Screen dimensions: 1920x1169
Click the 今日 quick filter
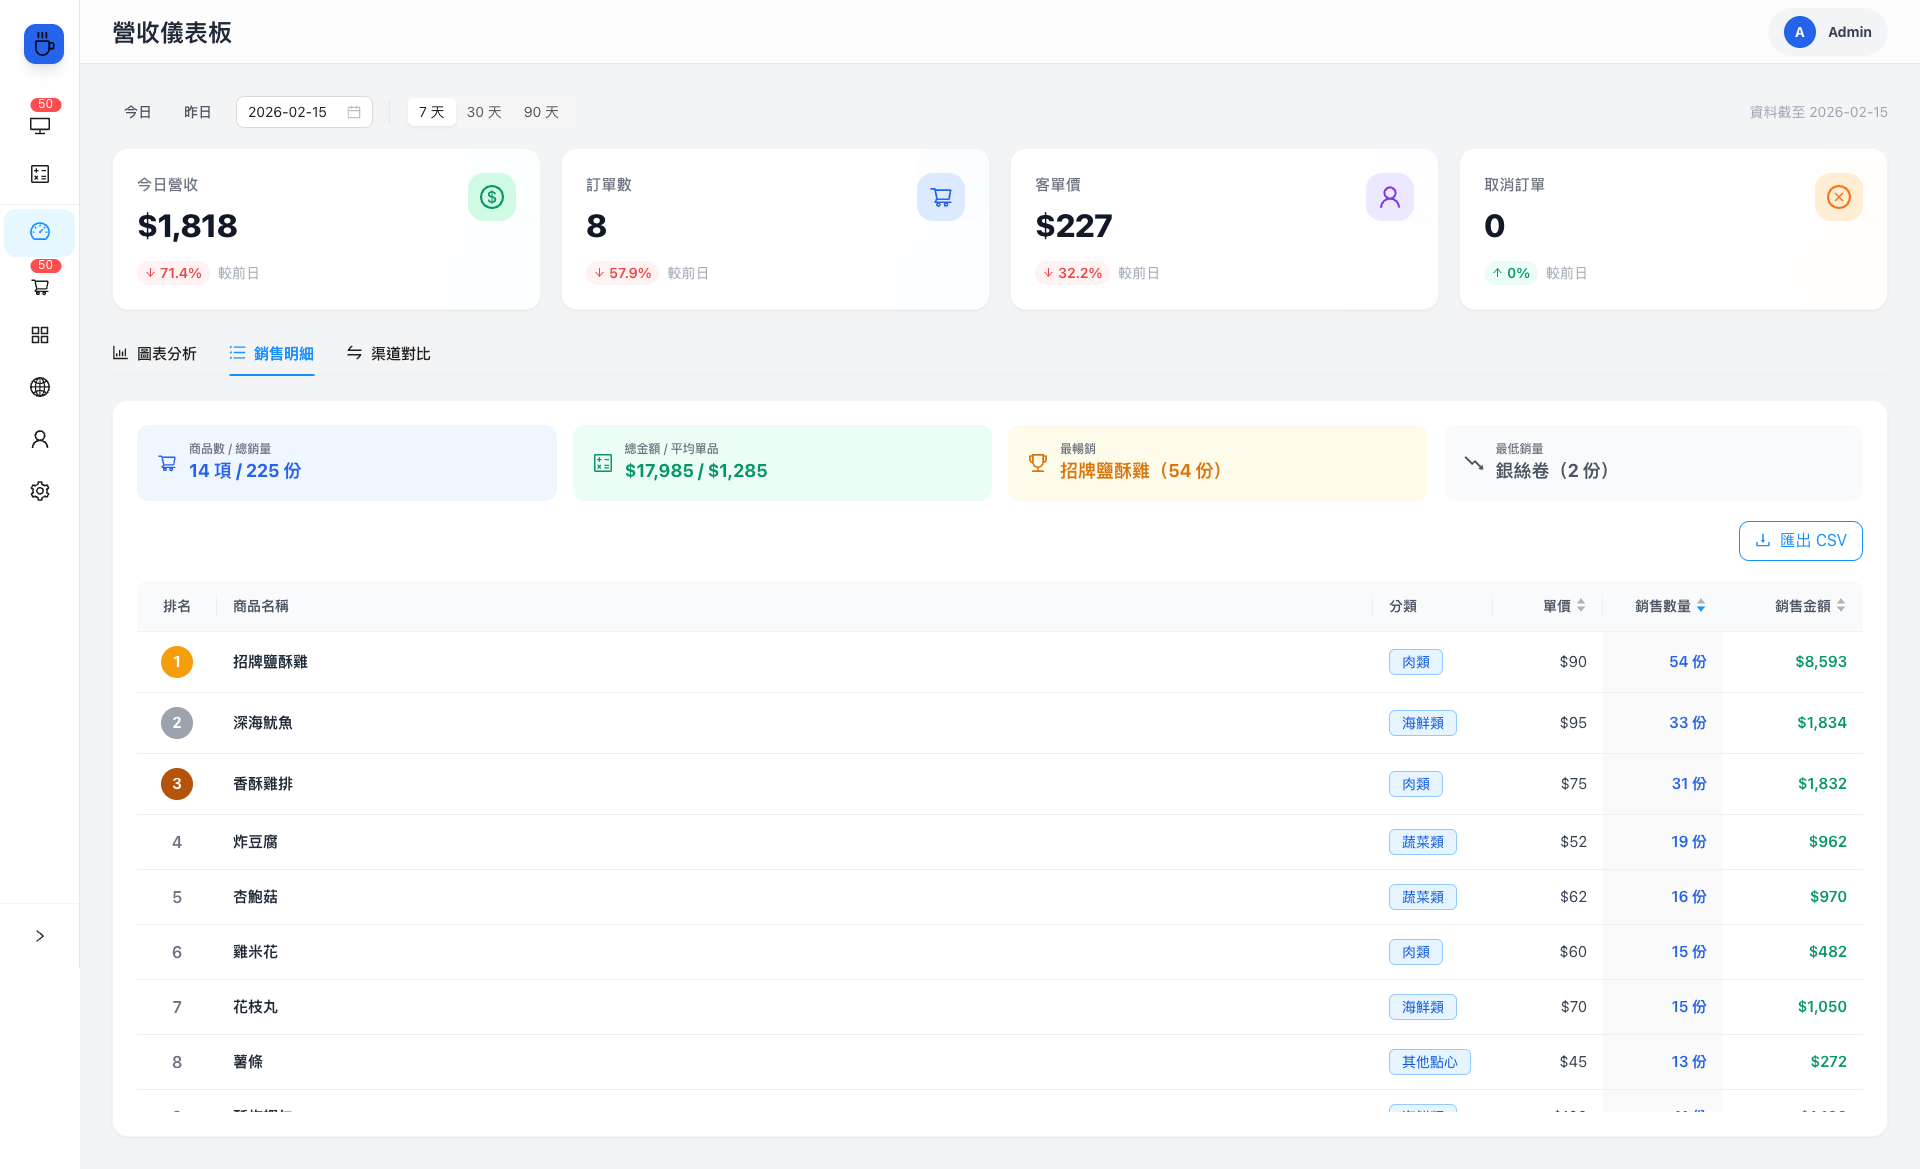coord(138,112)
